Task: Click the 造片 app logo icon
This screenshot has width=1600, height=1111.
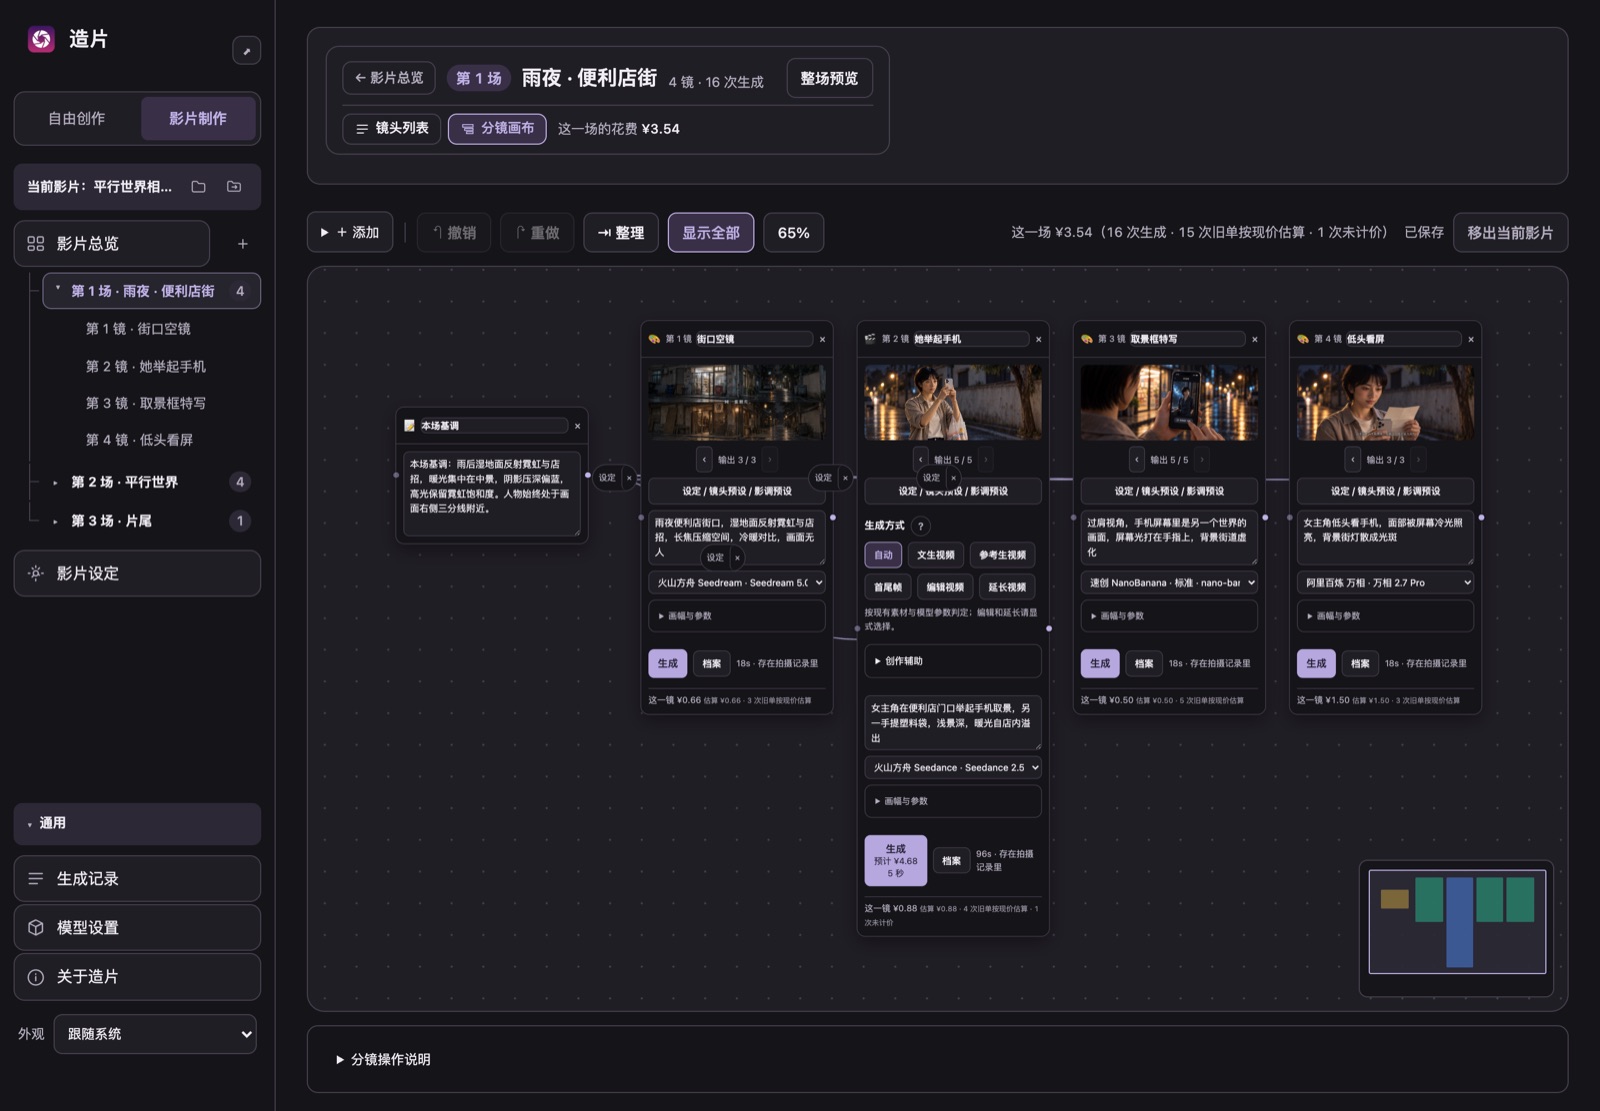Action: [41, 39]
